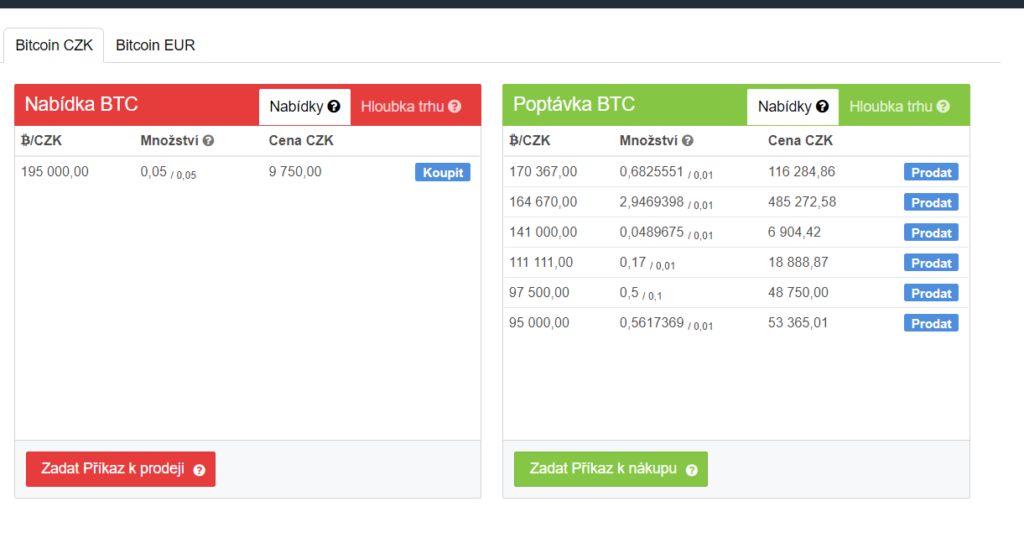The image size is (1024, 538).
Task: Click the 0,6825551 quantity value
Action: 652,172
